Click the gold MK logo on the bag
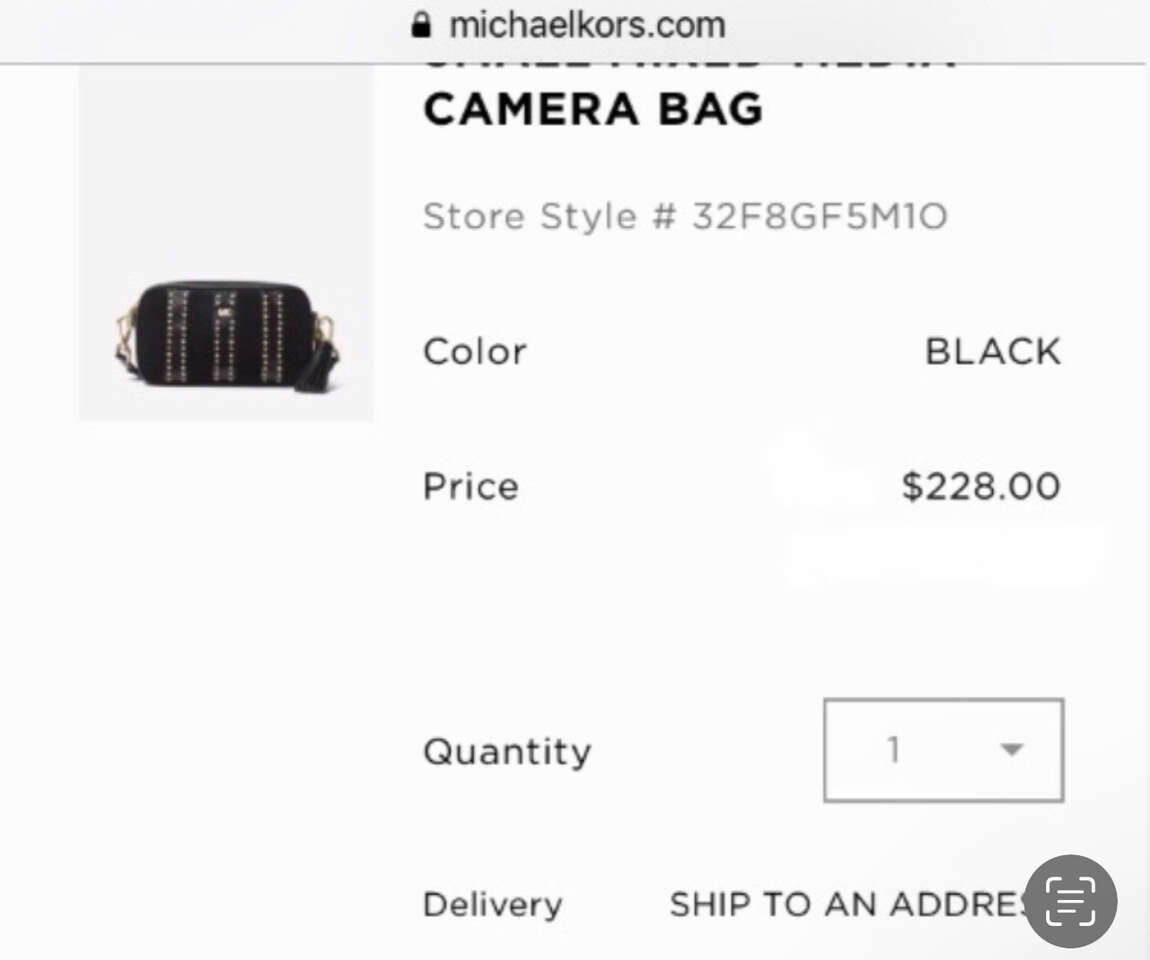The height and width of the screenshot is (960, 1150). pos(225,309)
